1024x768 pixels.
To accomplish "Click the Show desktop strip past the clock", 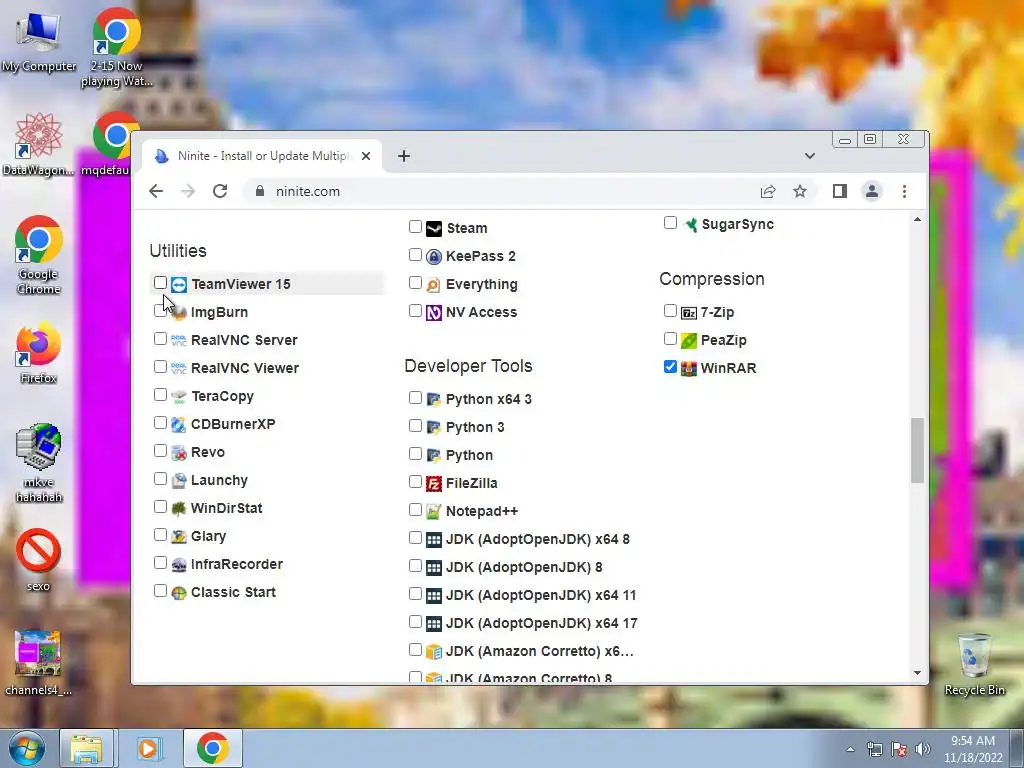I will pyautogui.click(x=1017, y=748).
